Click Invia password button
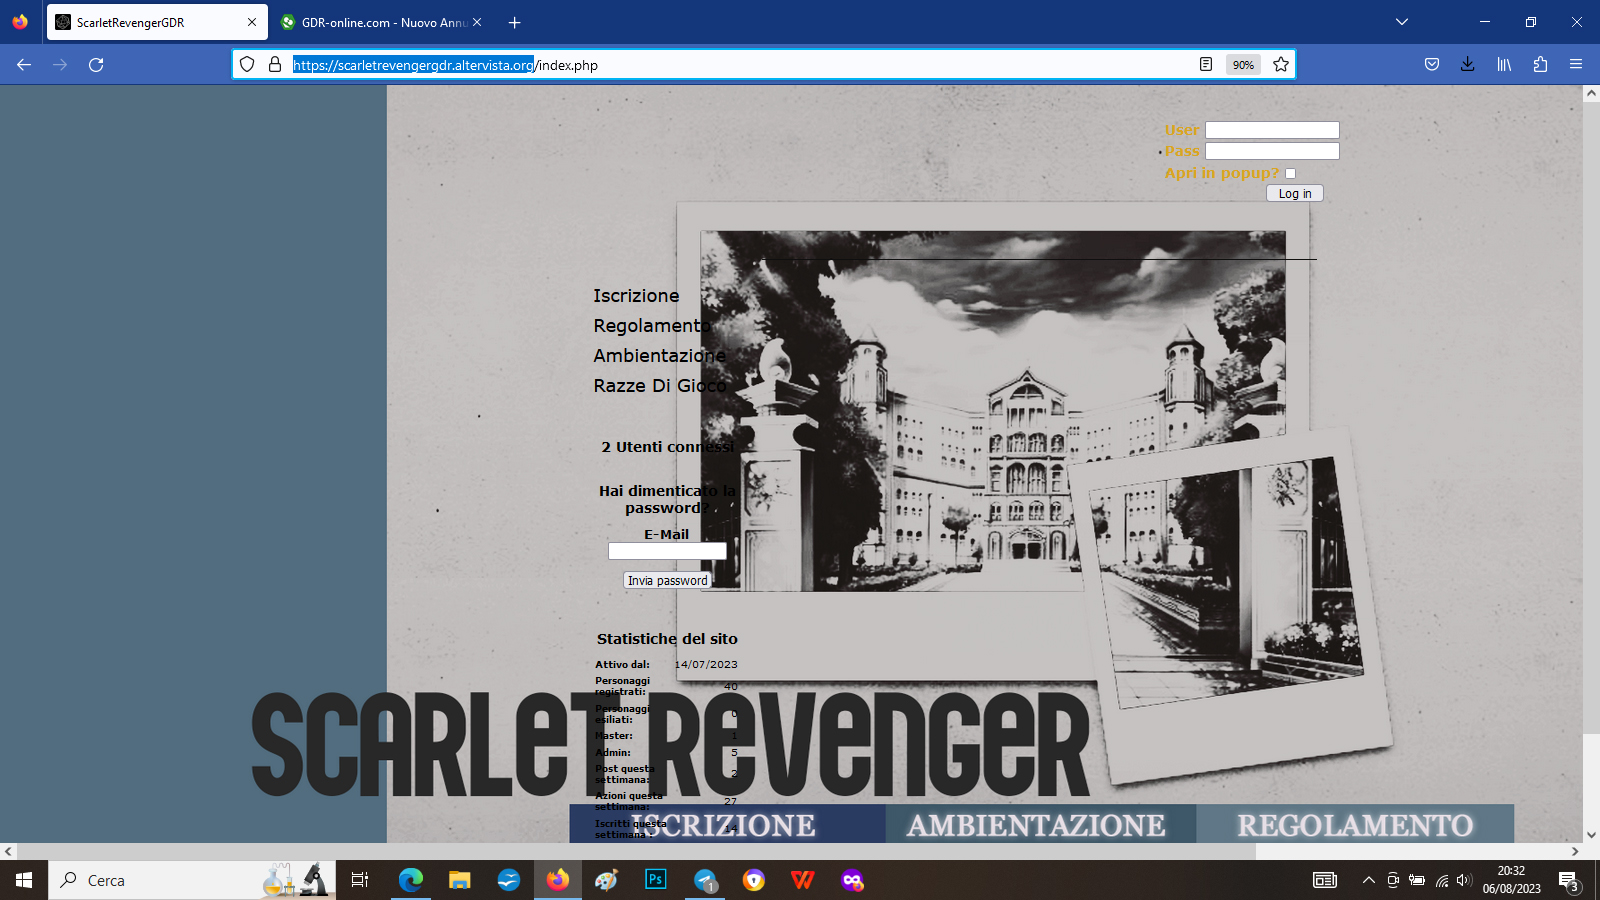This screenshot has width=1600, height=900. point(667,580)
